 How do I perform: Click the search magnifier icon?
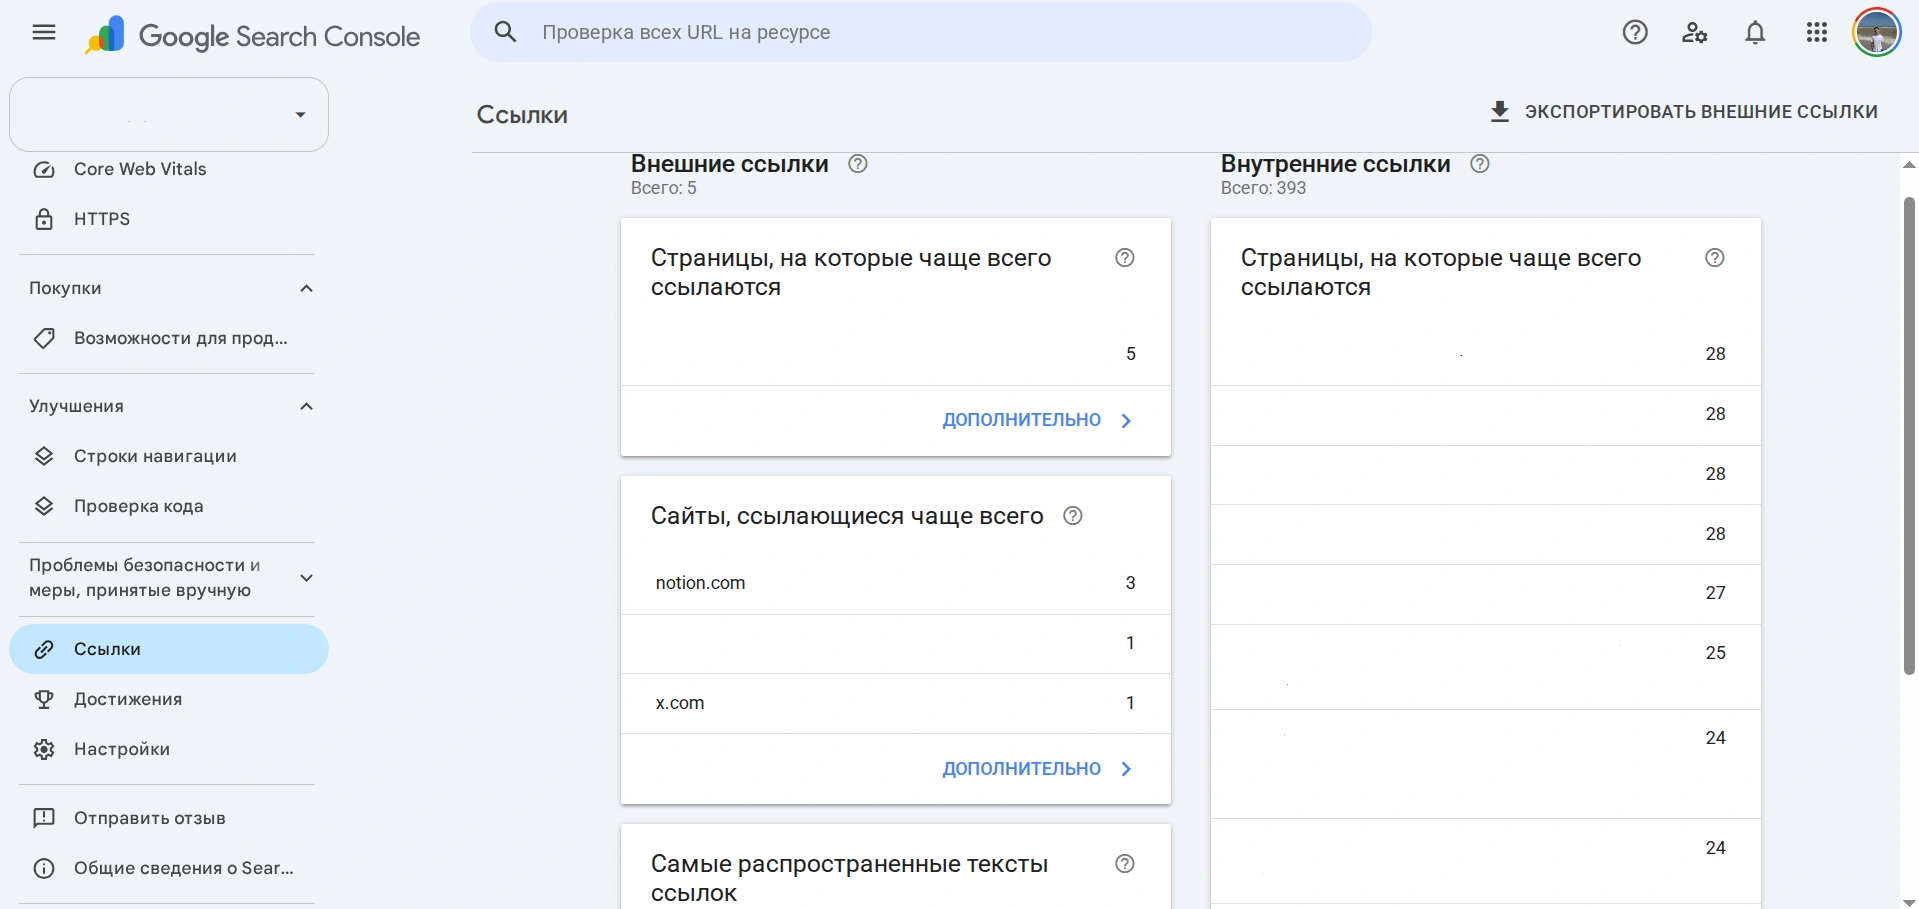tap(506, 32)
